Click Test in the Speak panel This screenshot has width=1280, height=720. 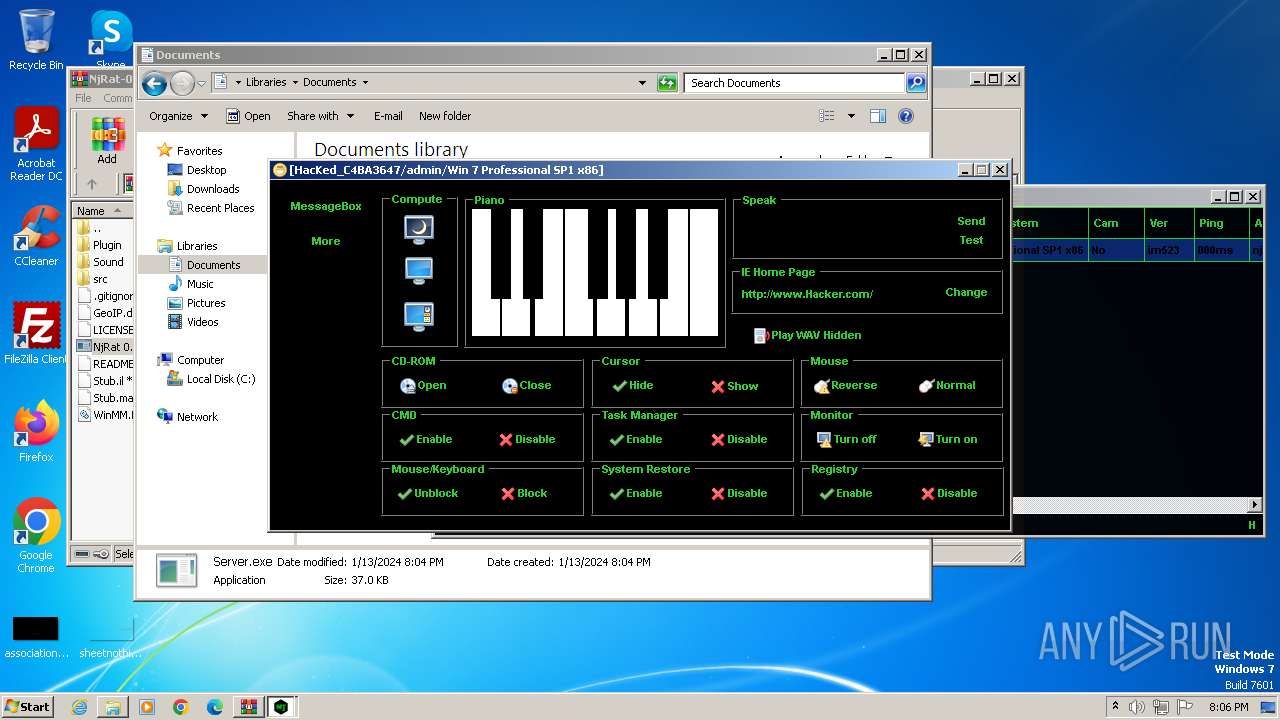[x=972, y=240]
